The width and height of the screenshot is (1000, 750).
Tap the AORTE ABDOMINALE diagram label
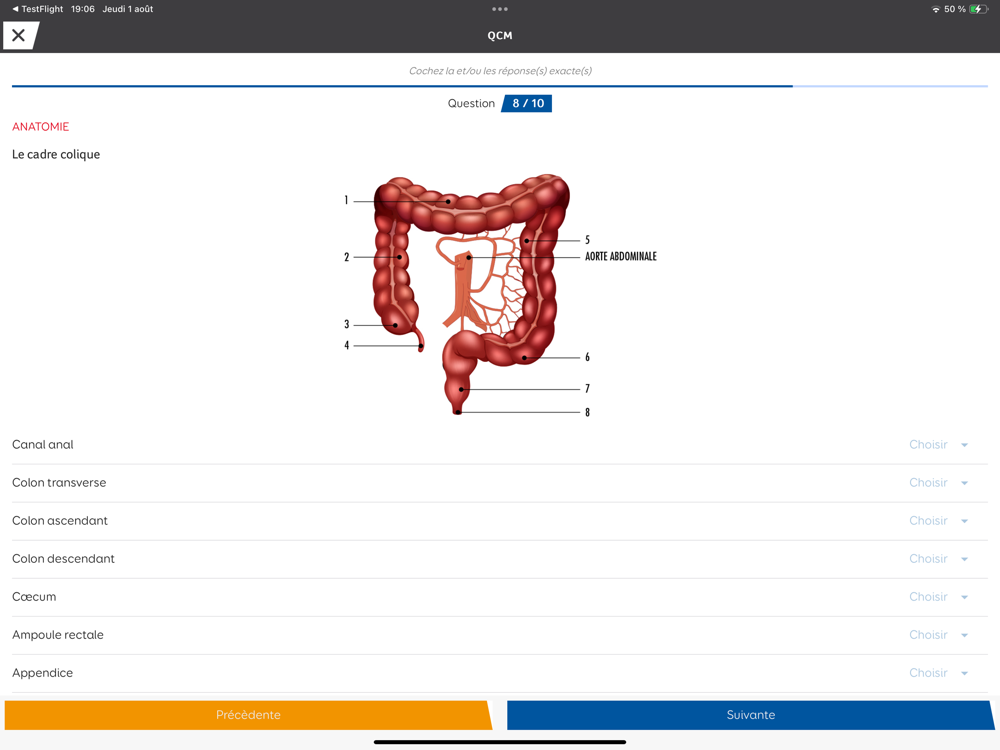(x=621, y=256)
